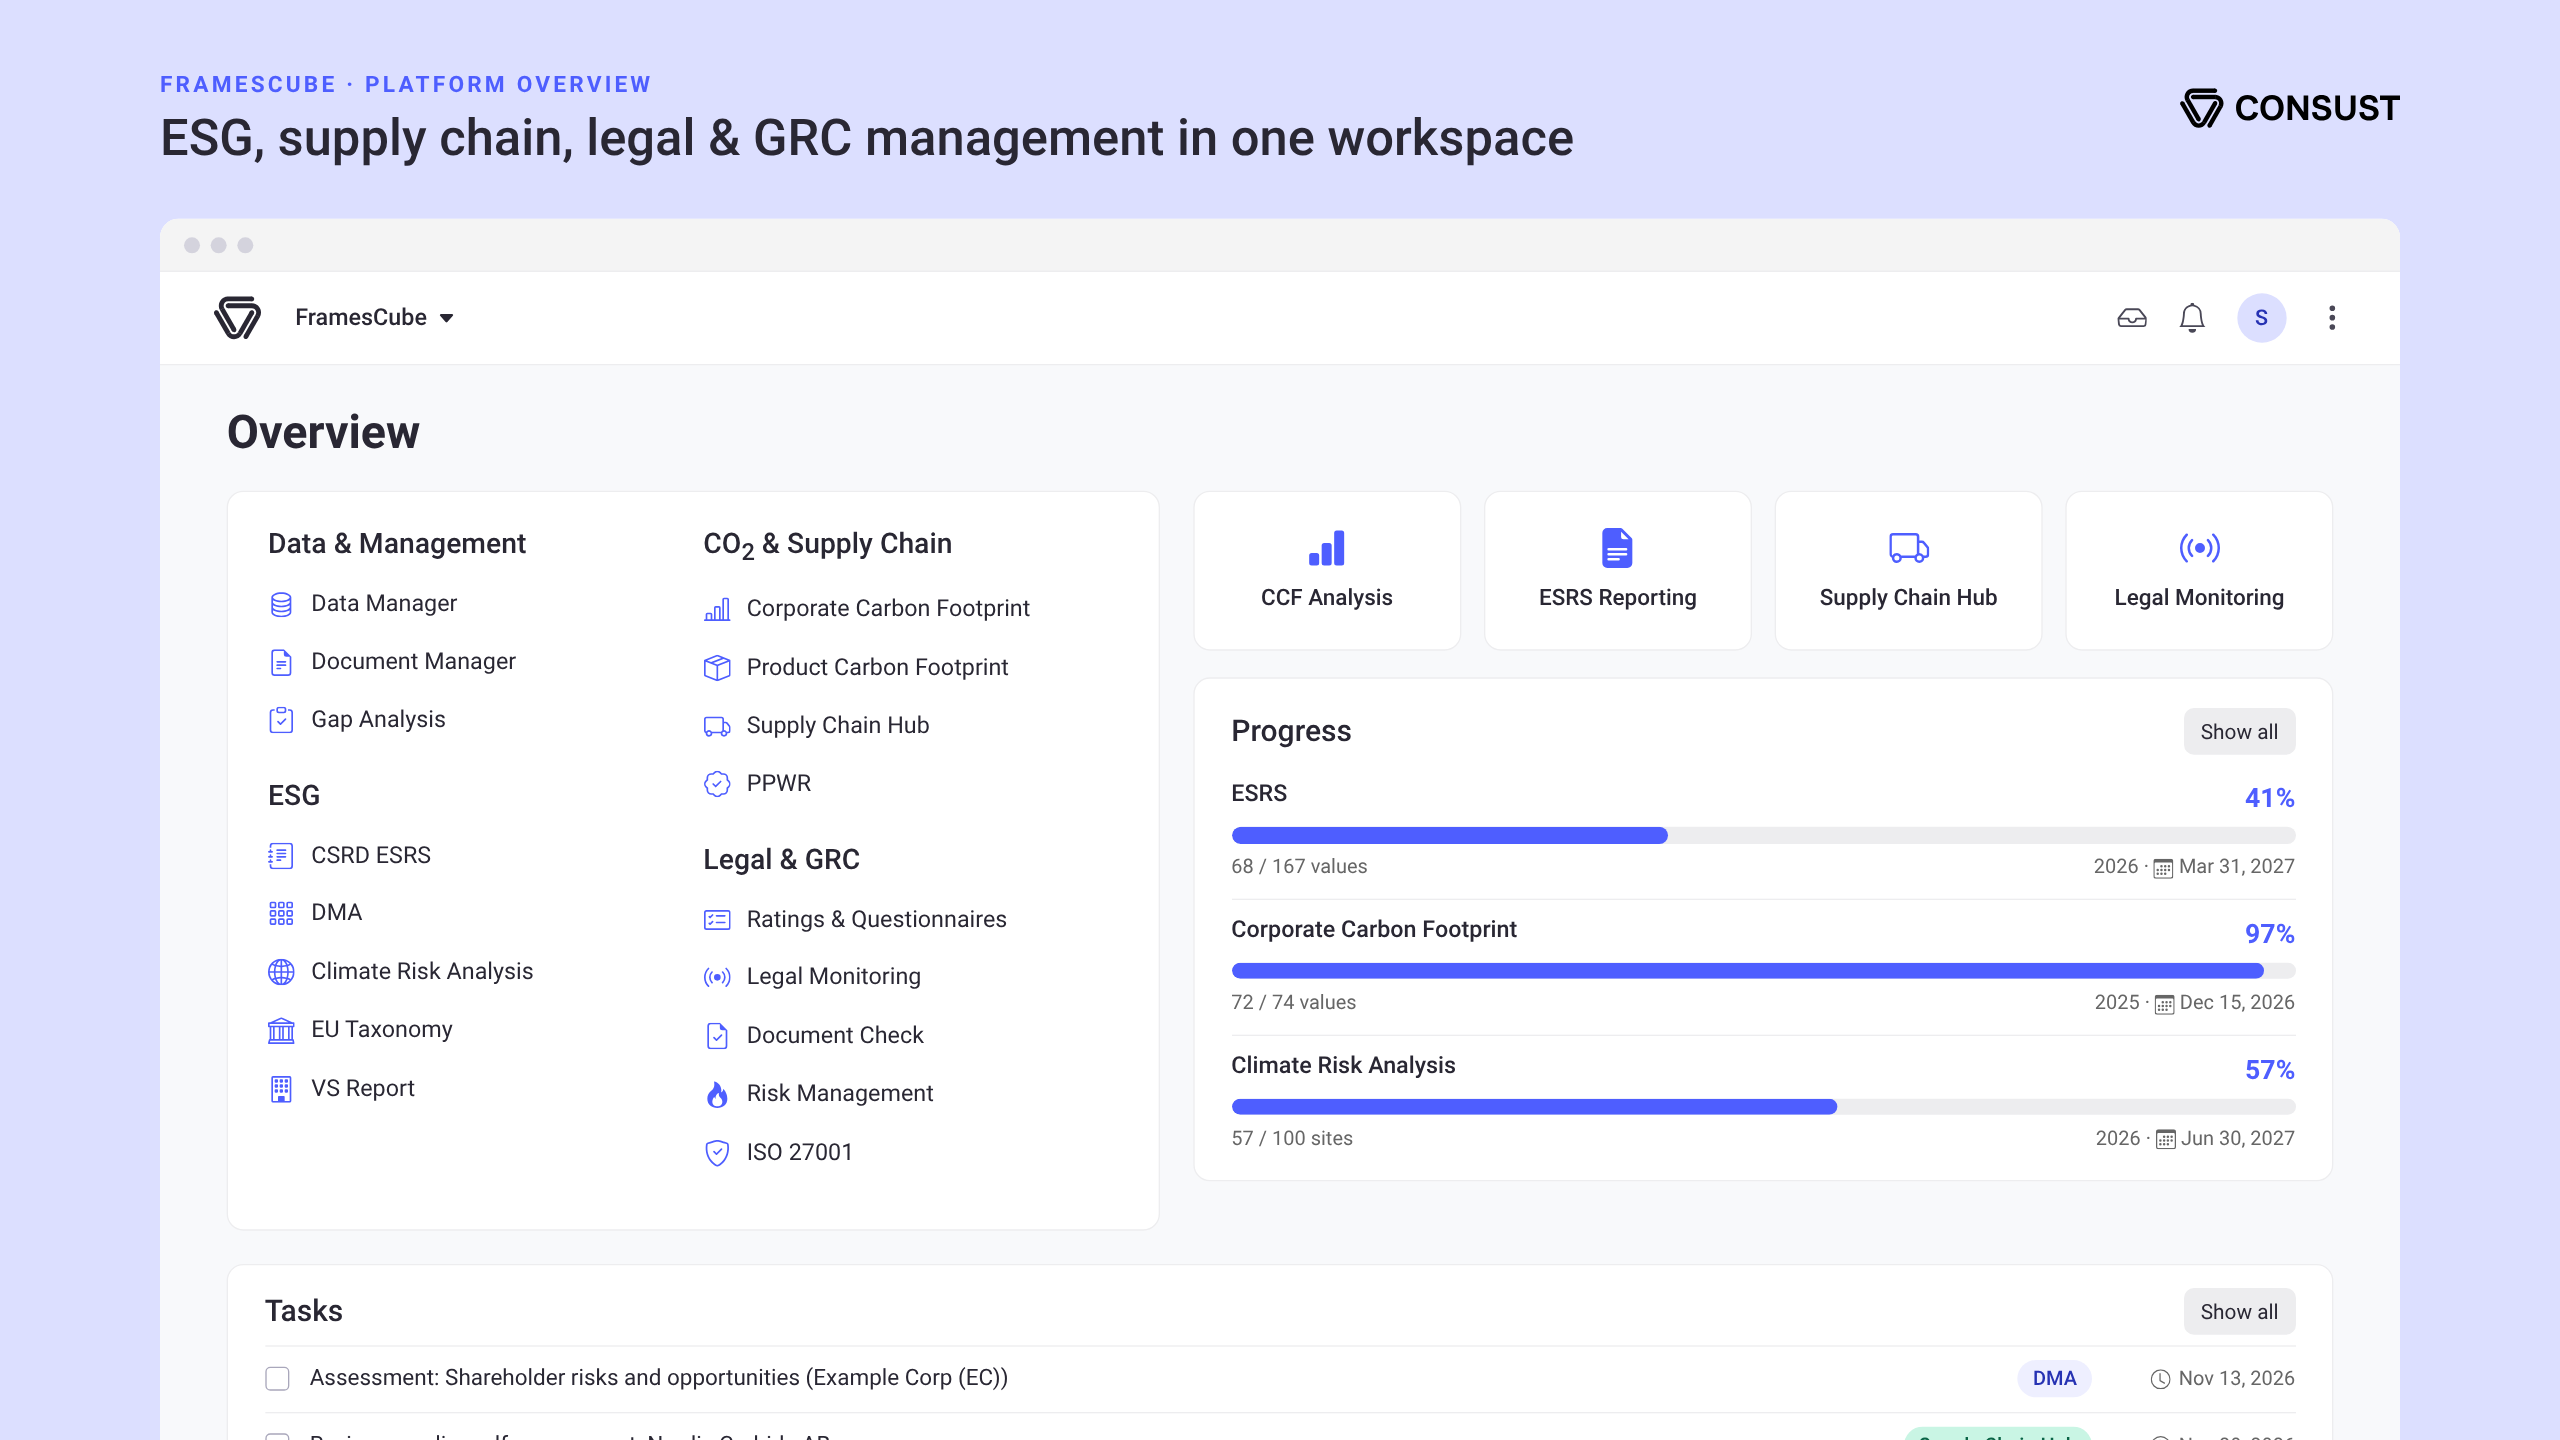Check the Shareholder risks assessment task checkbox
This screenshot has height=1440, width=2560.
(277, 1378)
